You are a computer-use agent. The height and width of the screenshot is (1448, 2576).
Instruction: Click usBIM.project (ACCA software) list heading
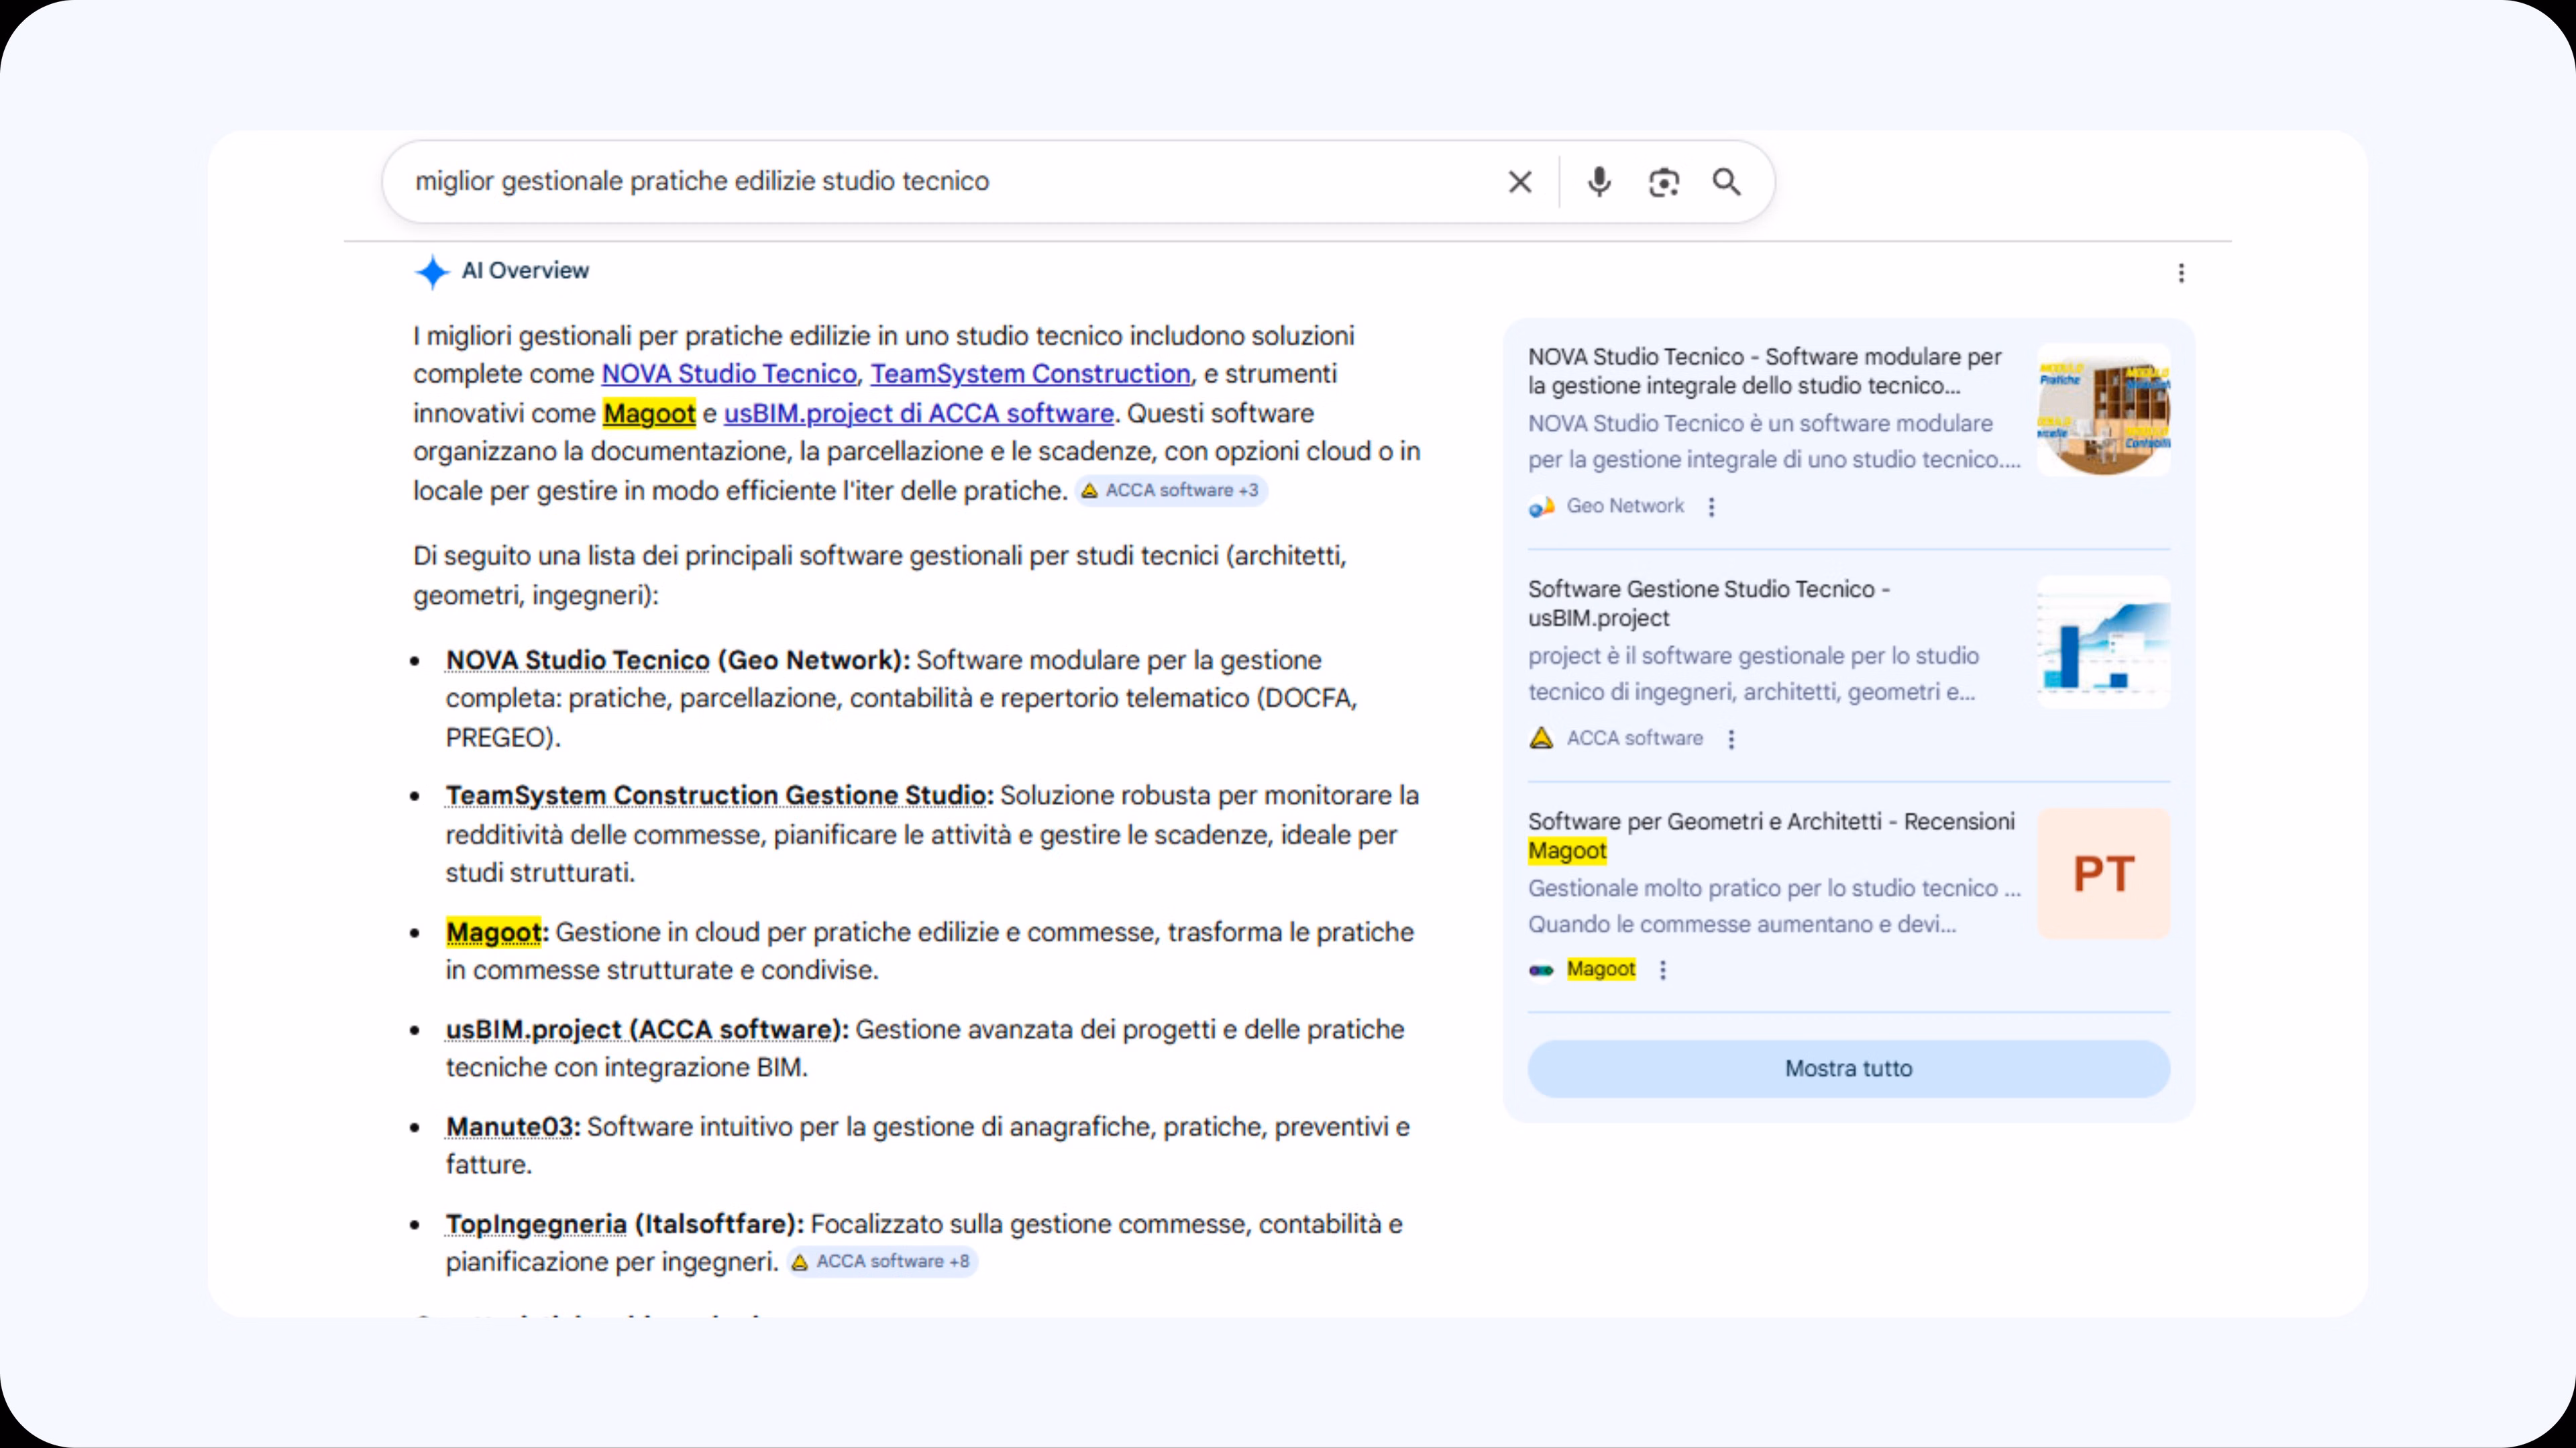click(647, 1029)
